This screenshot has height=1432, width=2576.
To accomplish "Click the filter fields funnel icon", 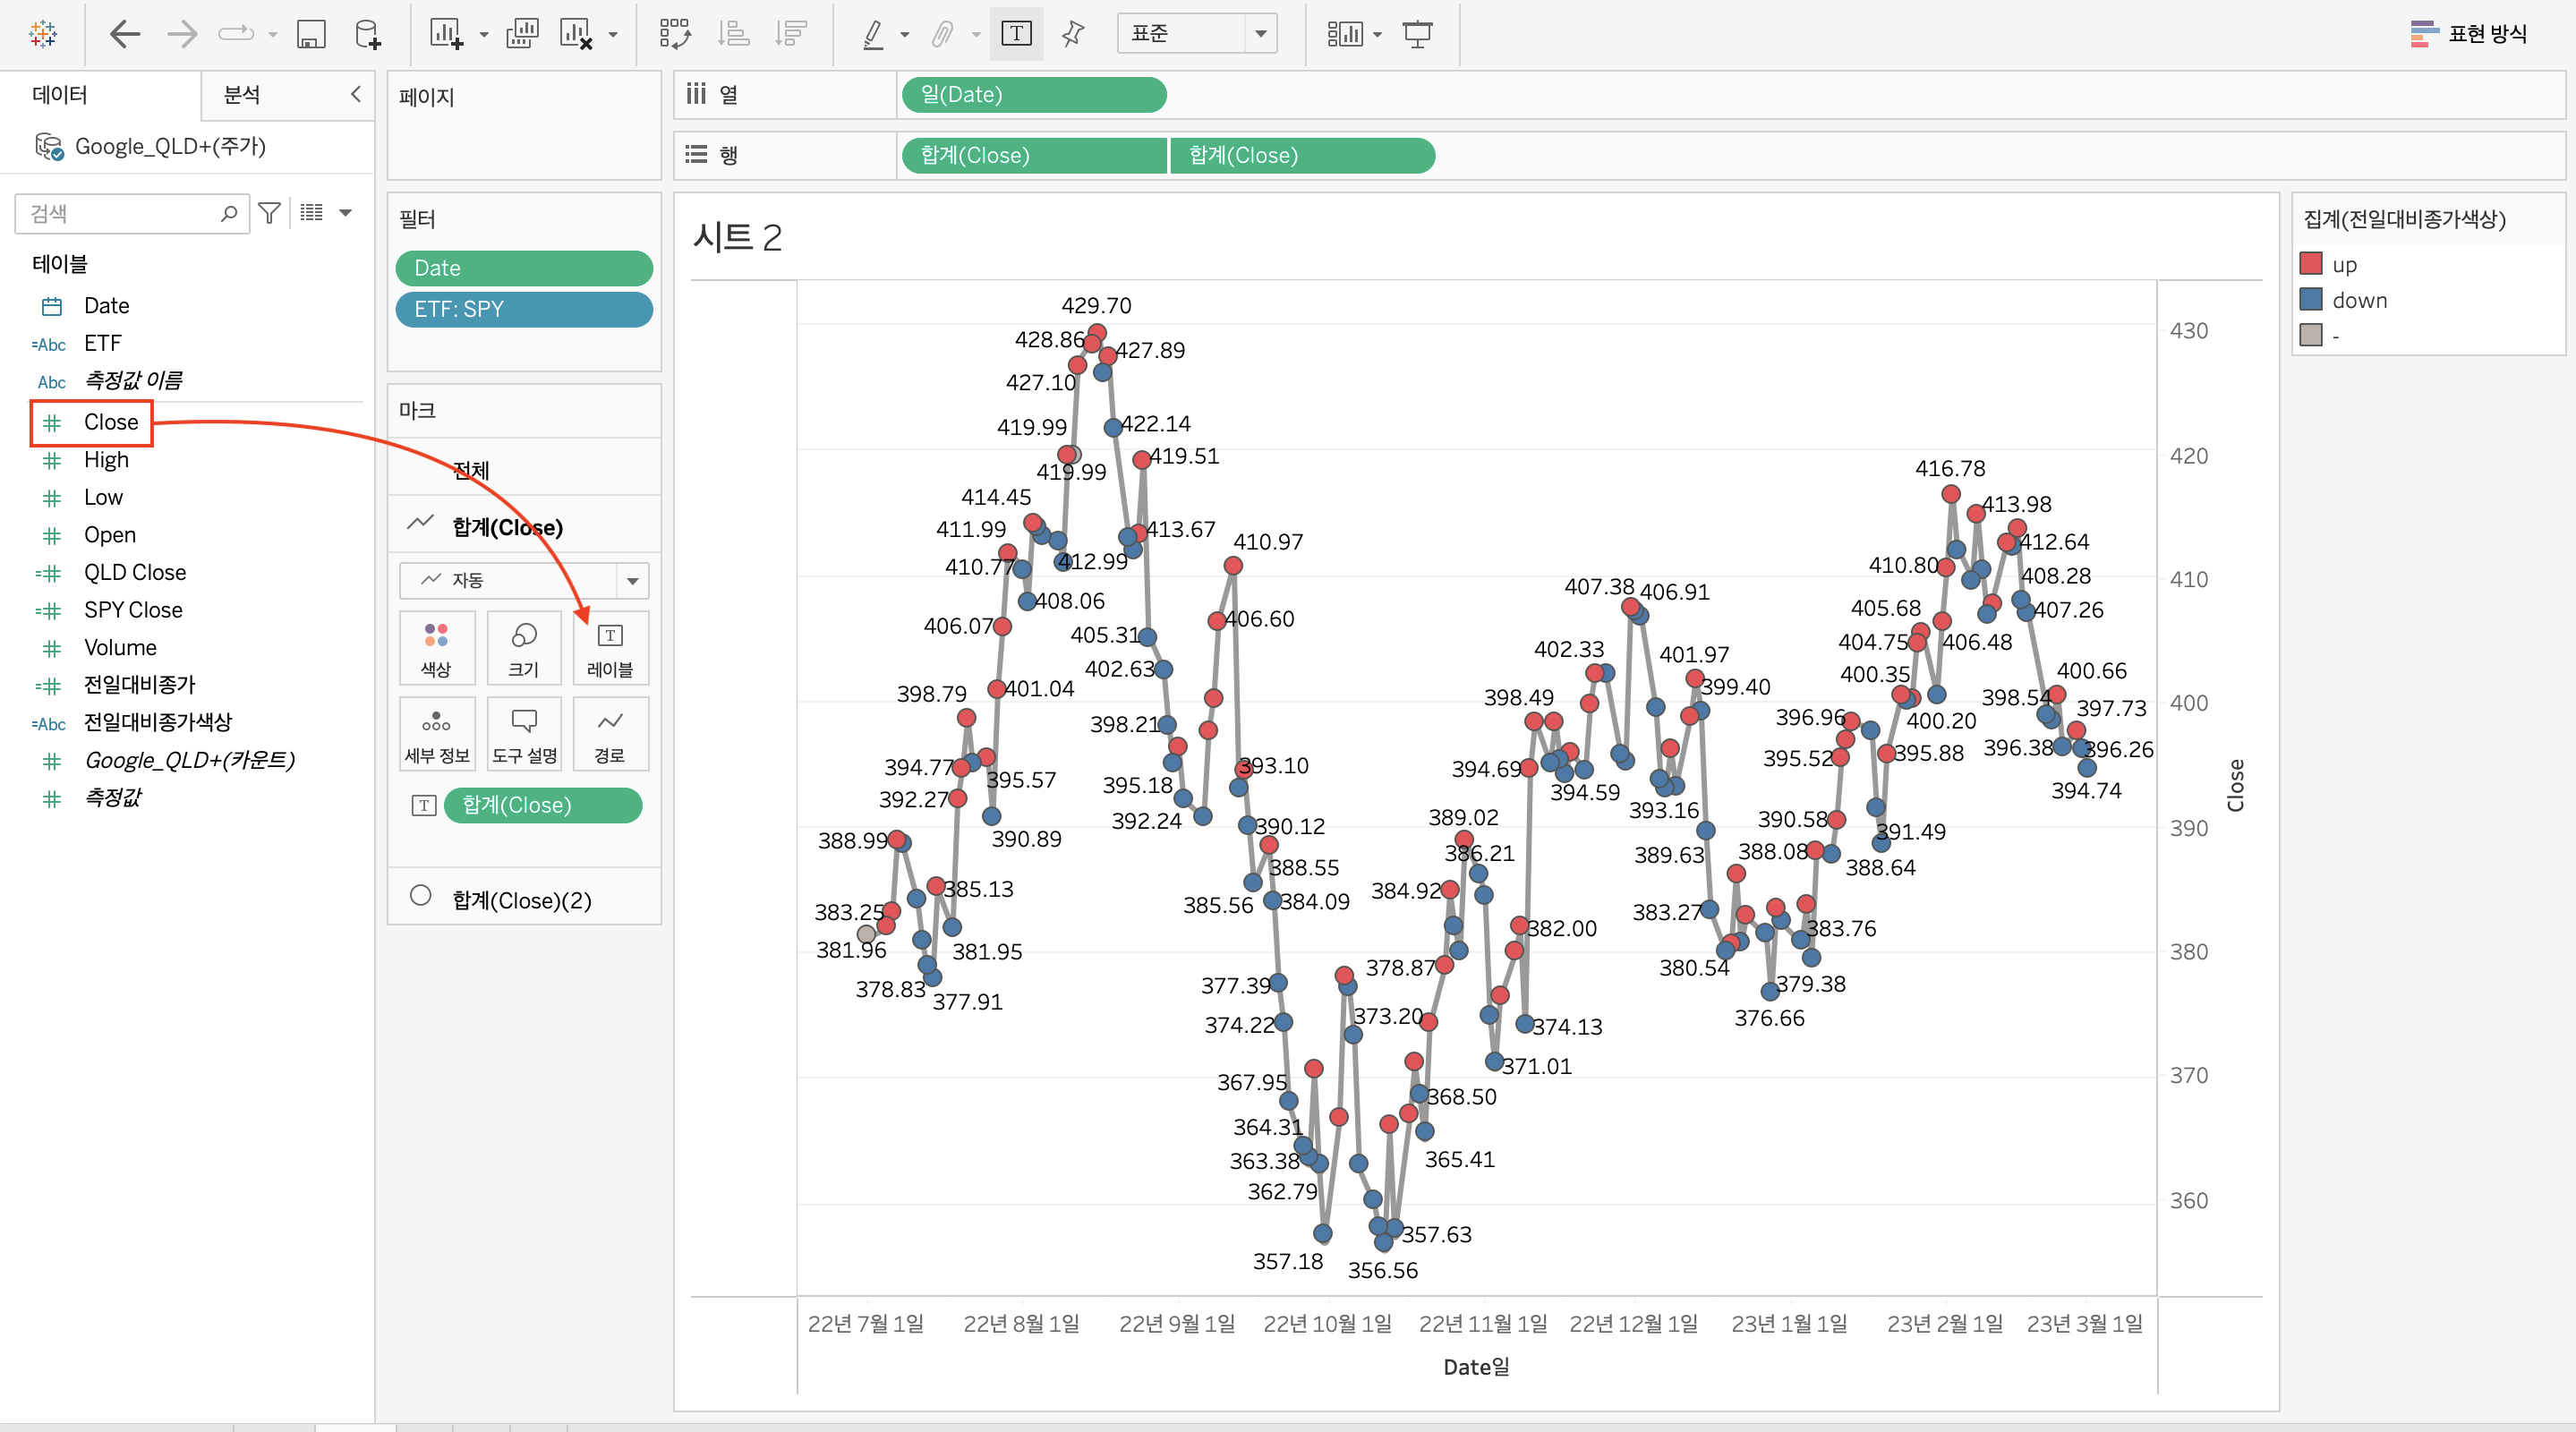I will tap(269, 213).
